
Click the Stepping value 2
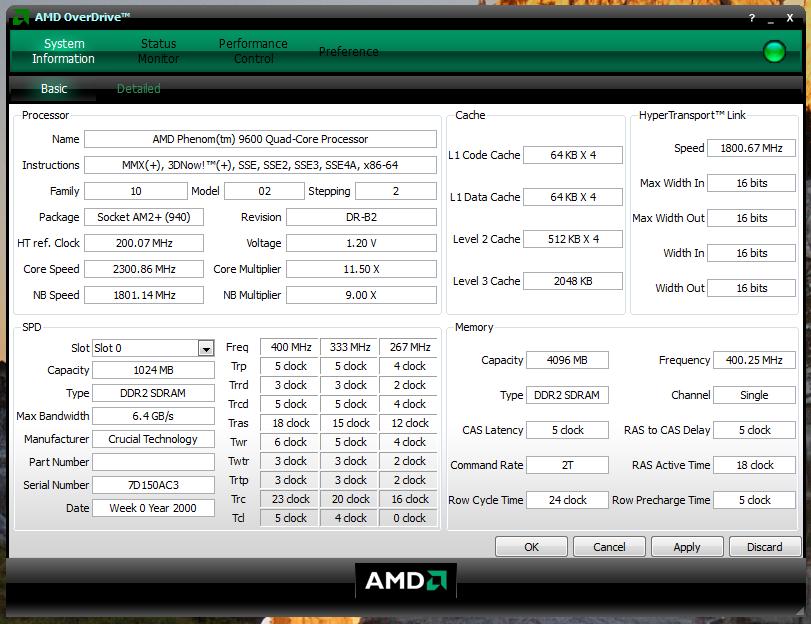pos(396,191)
